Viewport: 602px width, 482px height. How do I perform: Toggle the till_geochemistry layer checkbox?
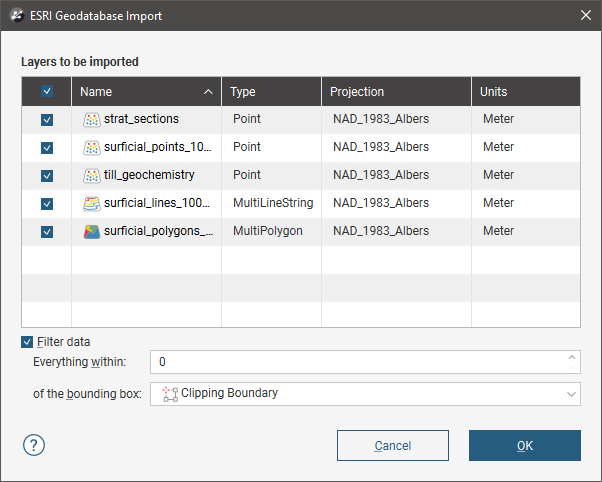[x=47, y=175]
